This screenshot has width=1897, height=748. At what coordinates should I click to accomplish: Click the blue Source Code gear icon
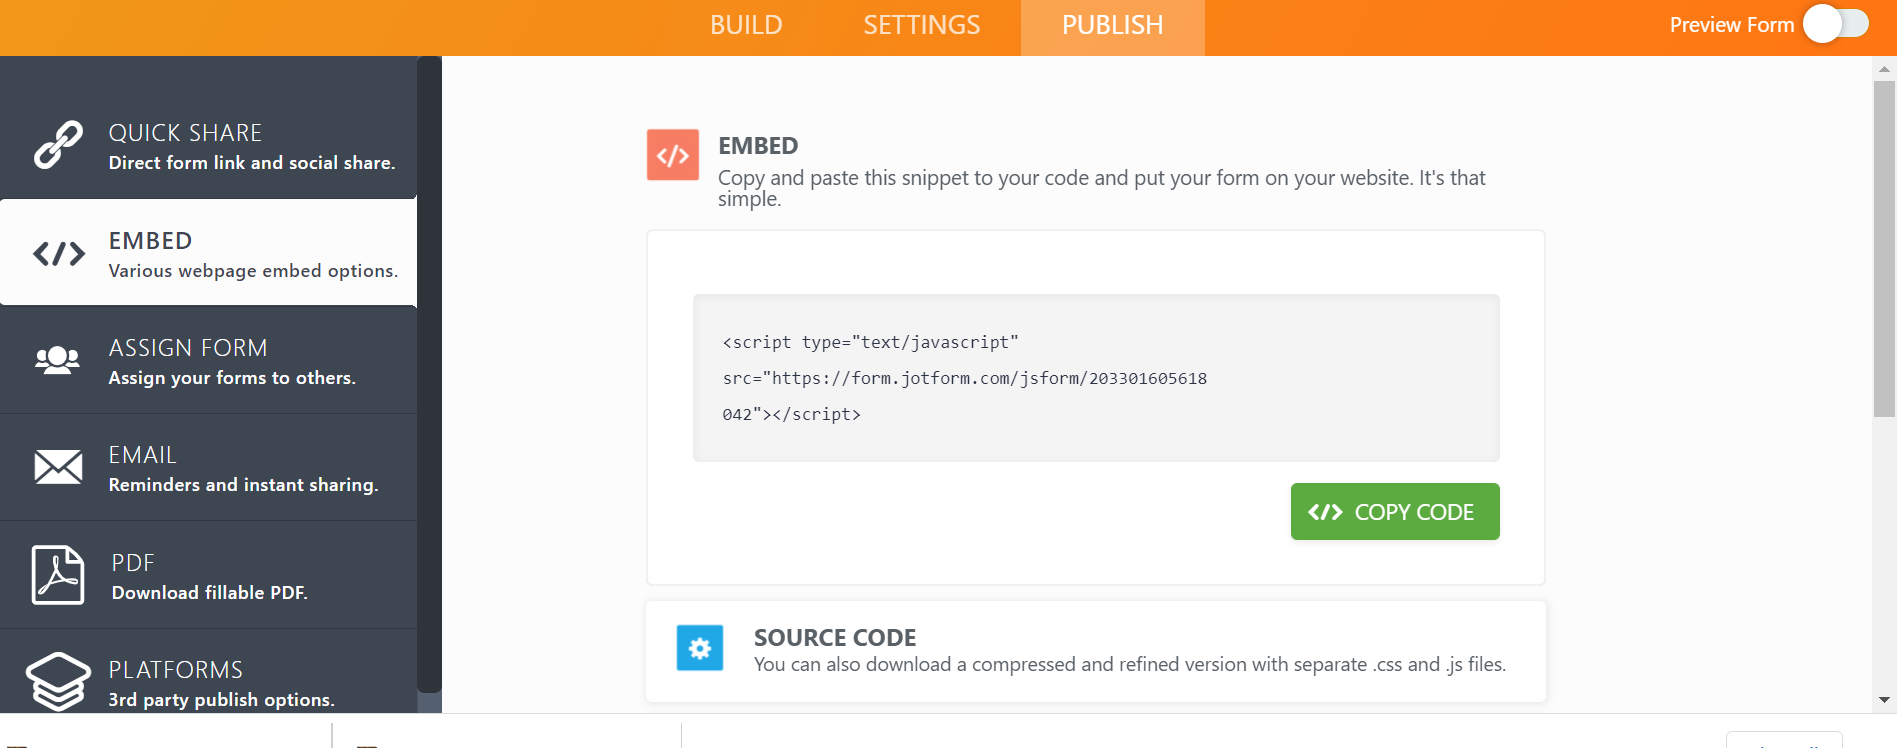point(699,648)
